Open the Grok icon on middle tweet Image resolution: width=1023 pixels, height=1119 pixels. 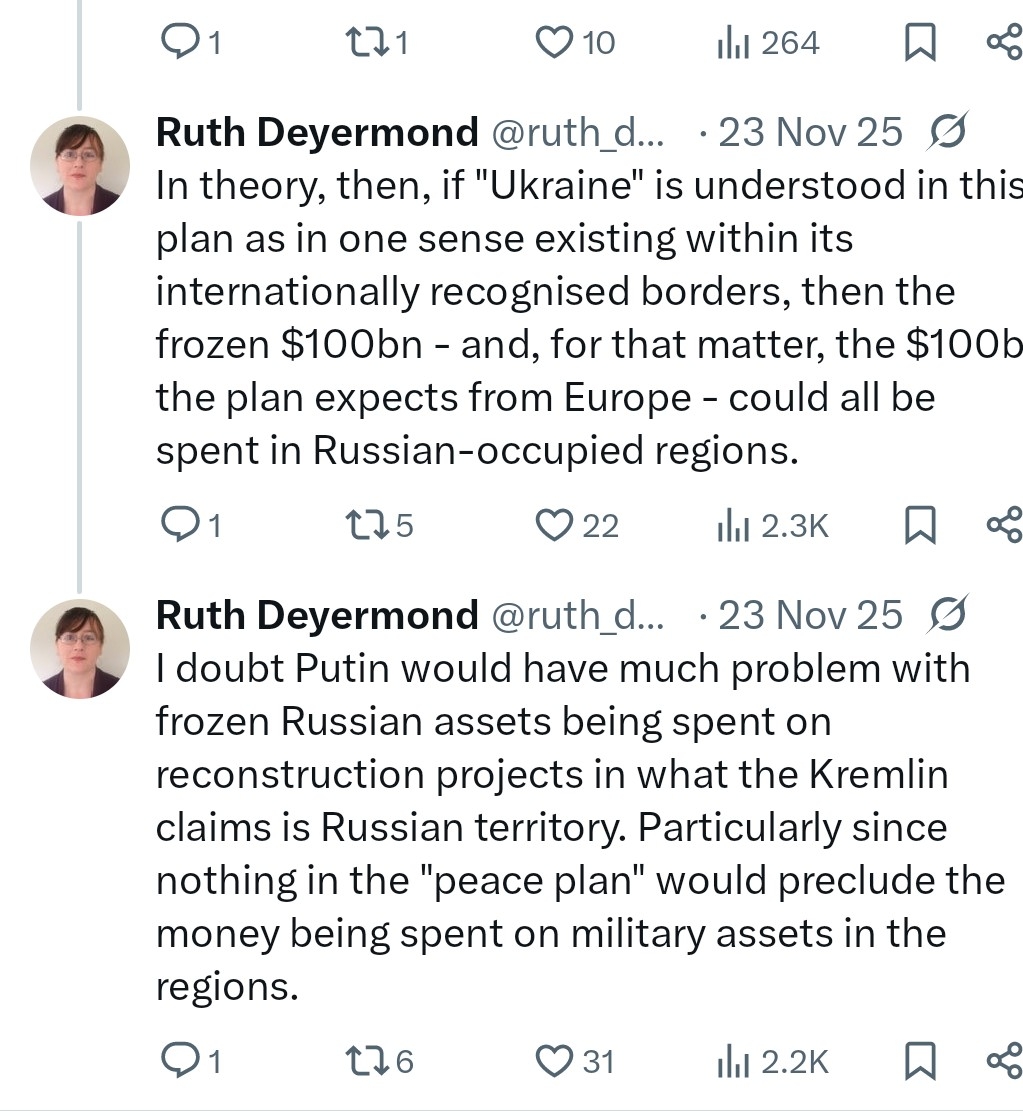pos(946,133)
